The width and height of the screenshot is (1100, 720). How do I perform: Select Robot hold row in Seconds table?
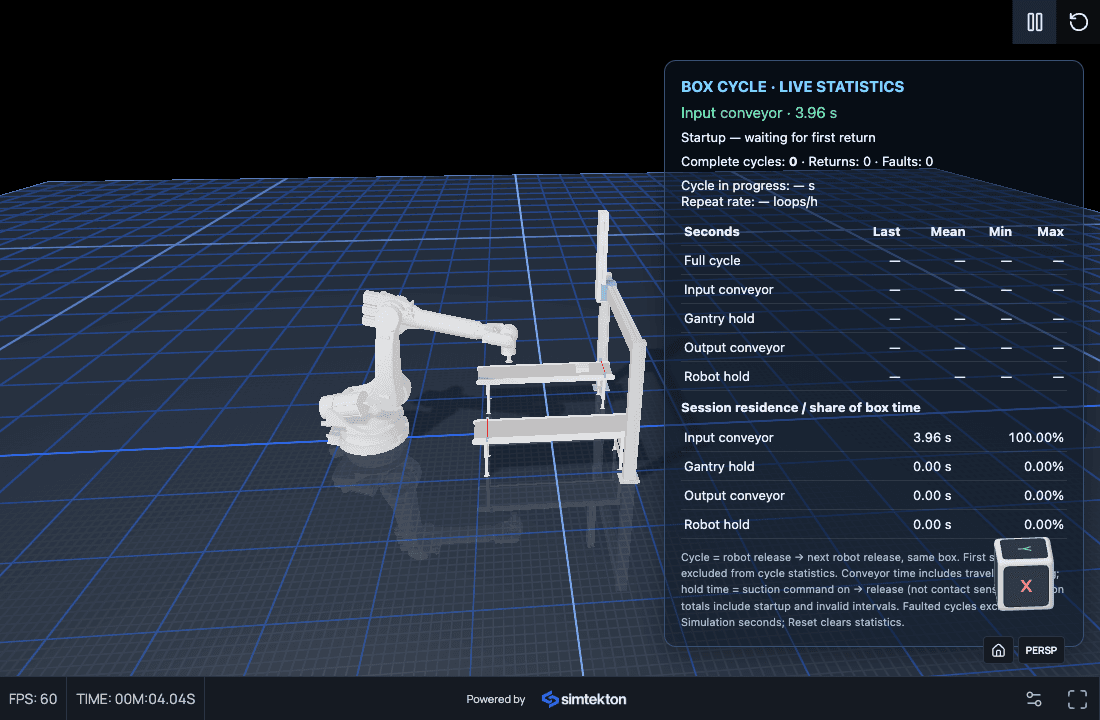873,376
